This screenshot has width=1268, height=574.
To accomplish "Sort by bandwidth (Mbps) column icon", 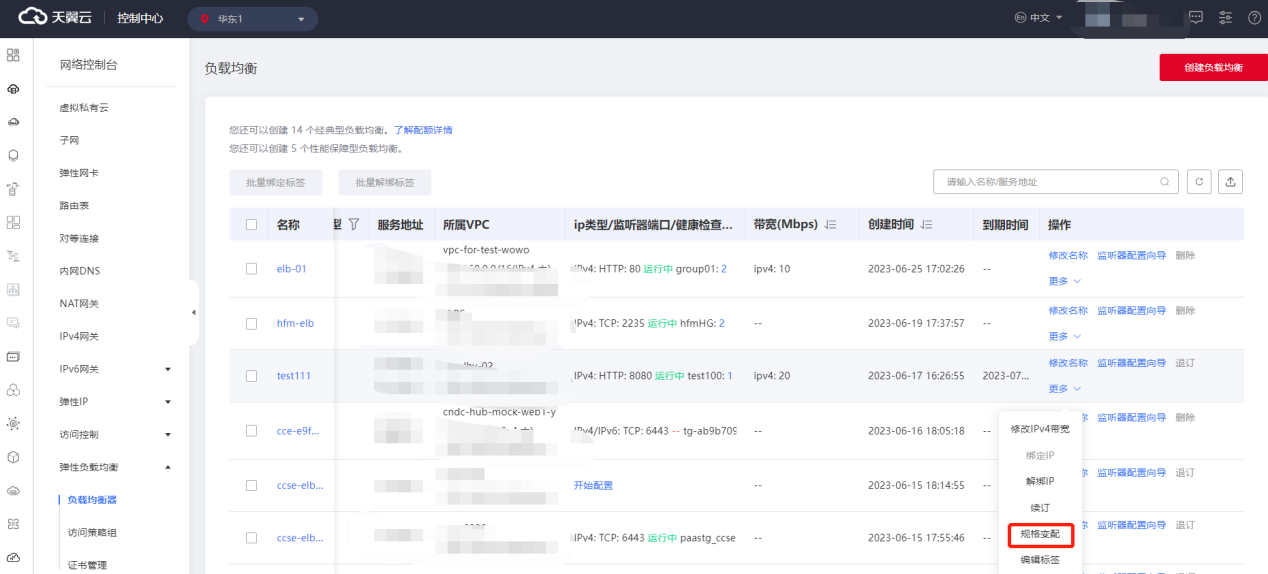I will [830, 225].
